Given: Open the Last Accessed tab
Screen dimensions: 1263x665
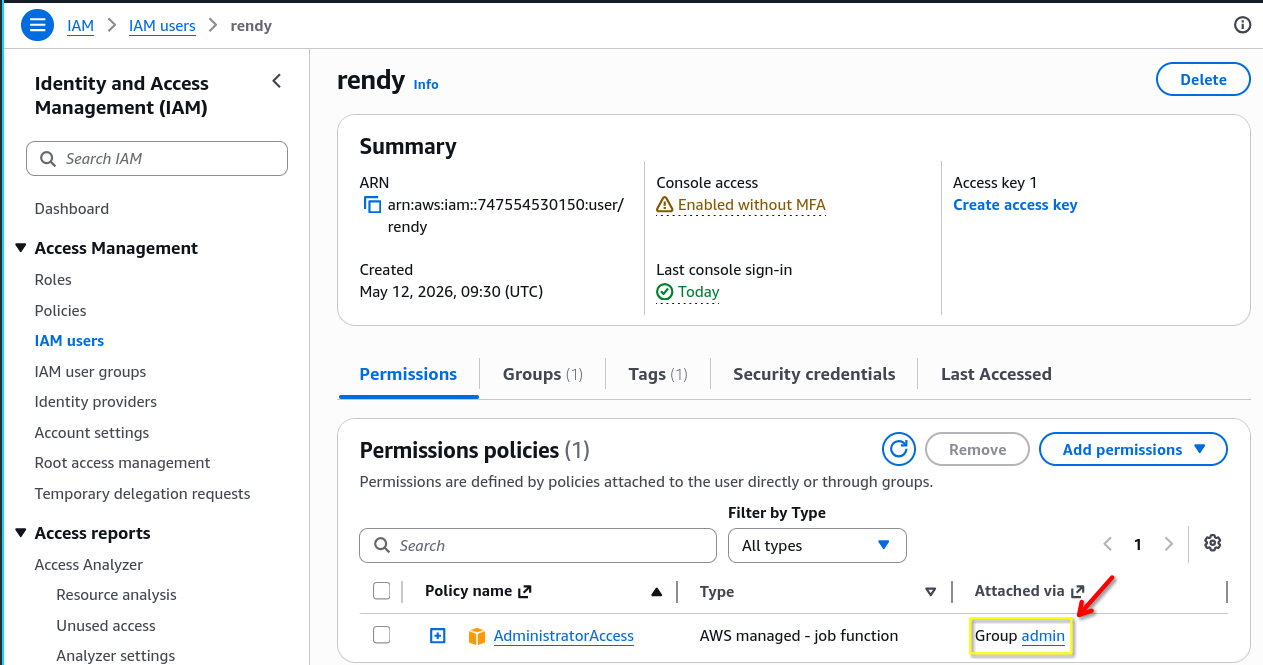Looking at the screenshot, I should point(996,374).
